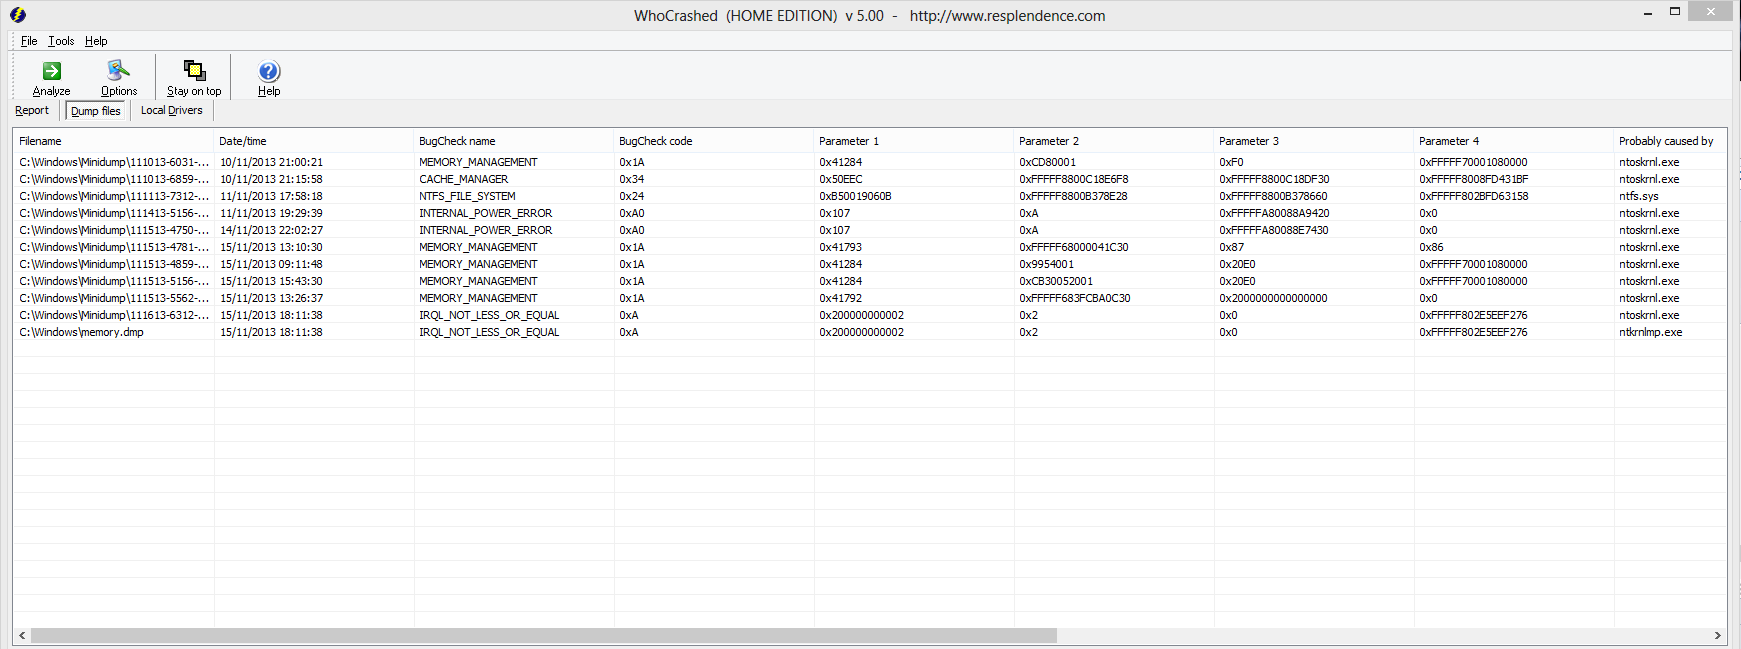Screen dimensions: 1741x649
Task: Click the Analyze toolbar icon
Action: (x=51, y=71)
